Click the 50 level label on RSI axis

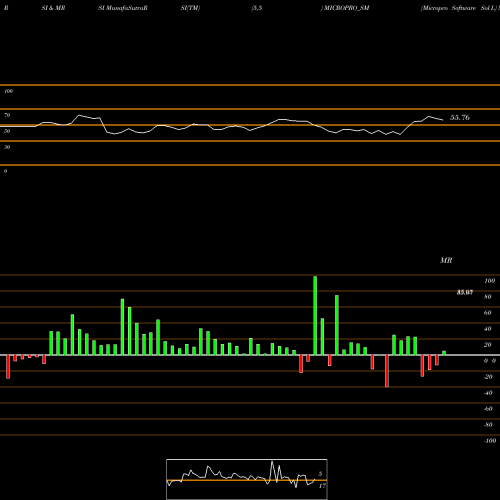[x=7, y=131]
